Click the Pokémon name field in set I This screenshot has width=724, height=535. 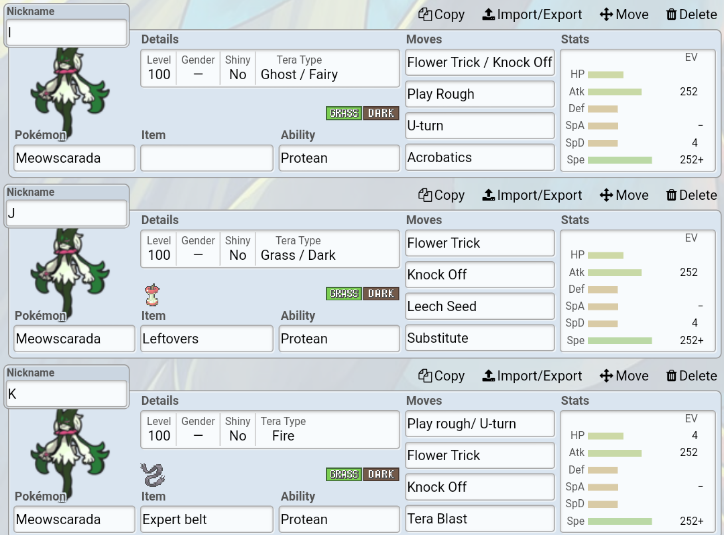74,158
